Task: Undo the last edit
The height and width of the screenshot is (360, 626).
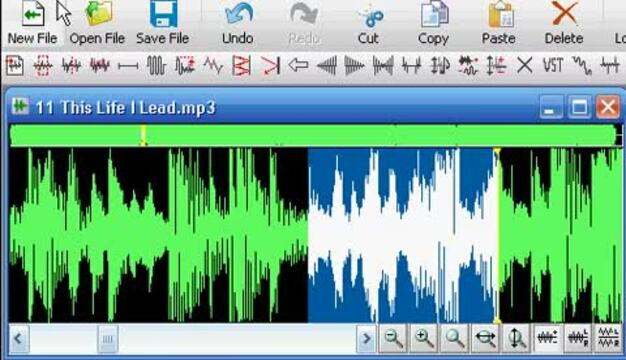Action: pos(238,23)
